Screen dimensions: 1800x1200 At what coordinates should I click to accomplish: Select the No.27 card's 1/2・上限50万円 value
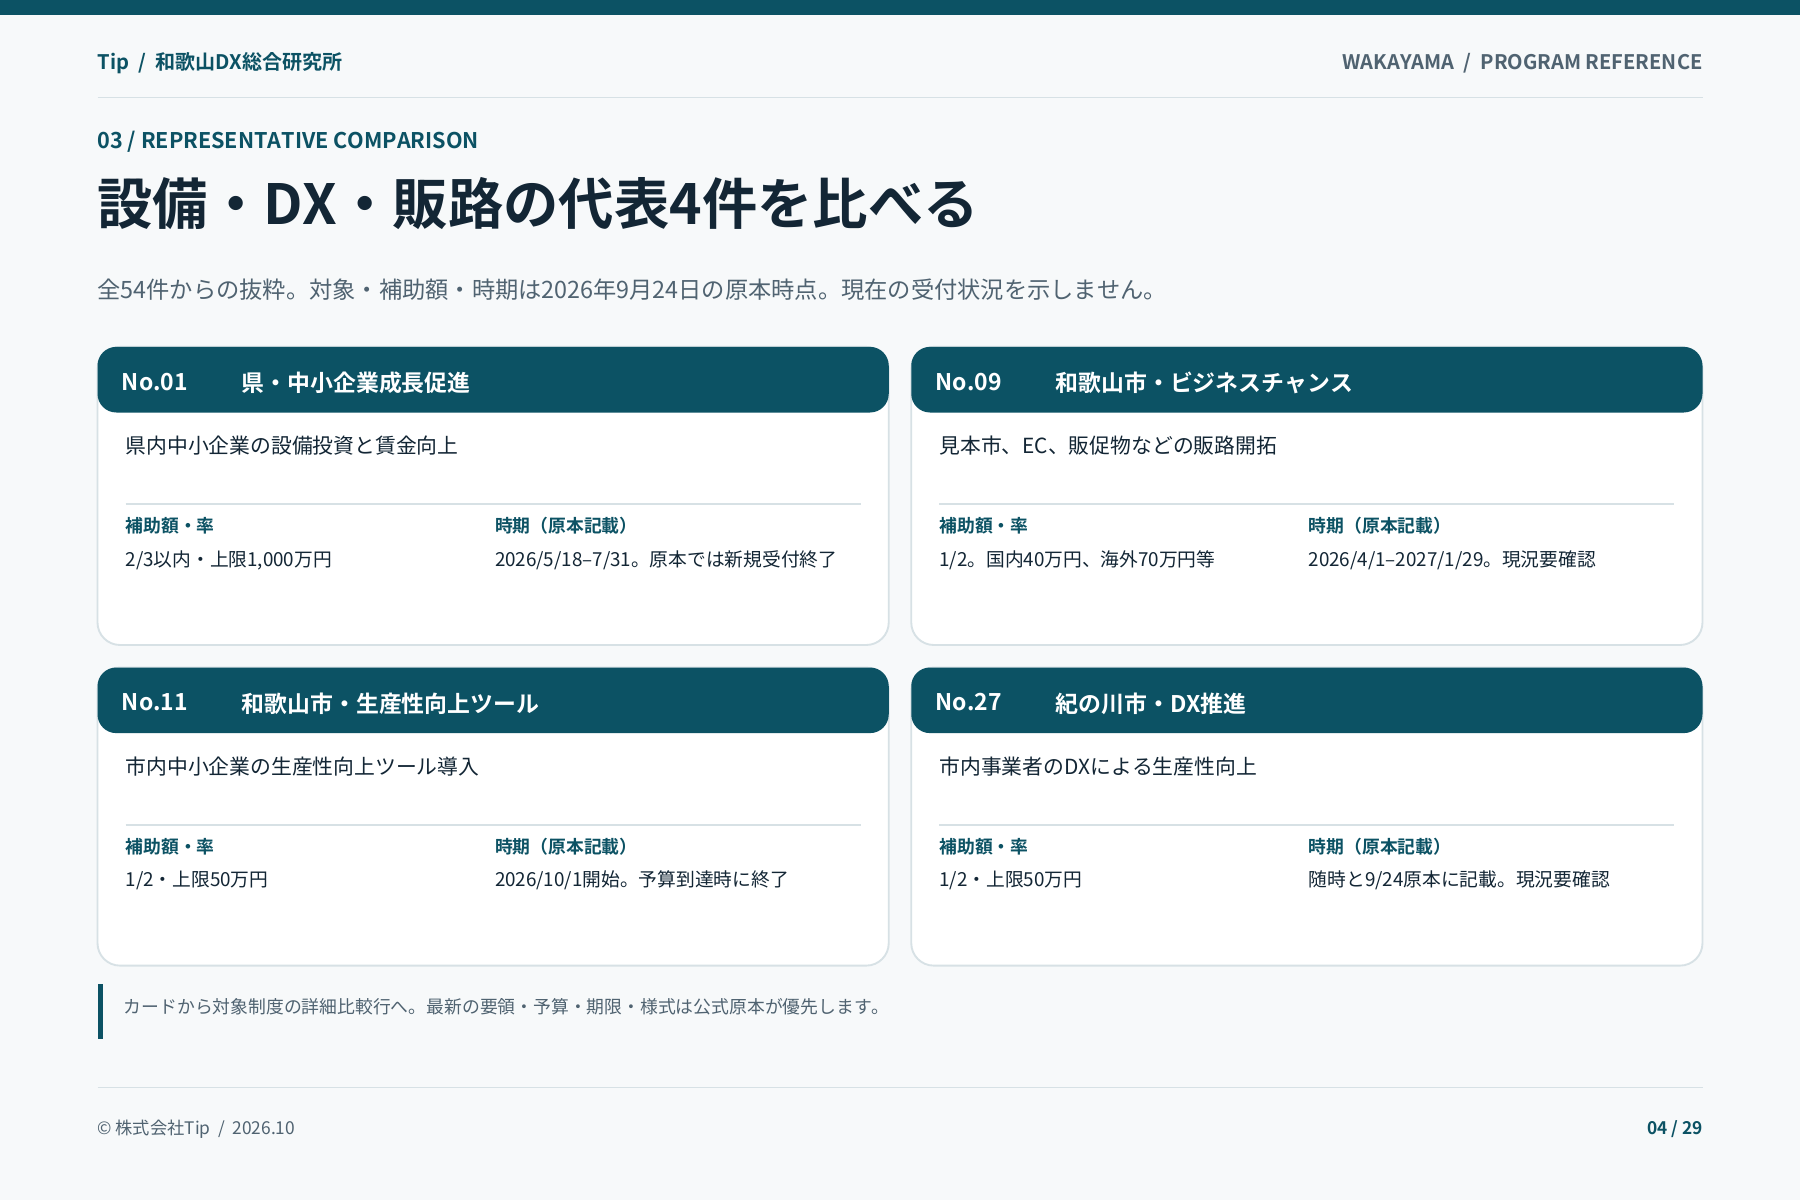(1010, 880)
